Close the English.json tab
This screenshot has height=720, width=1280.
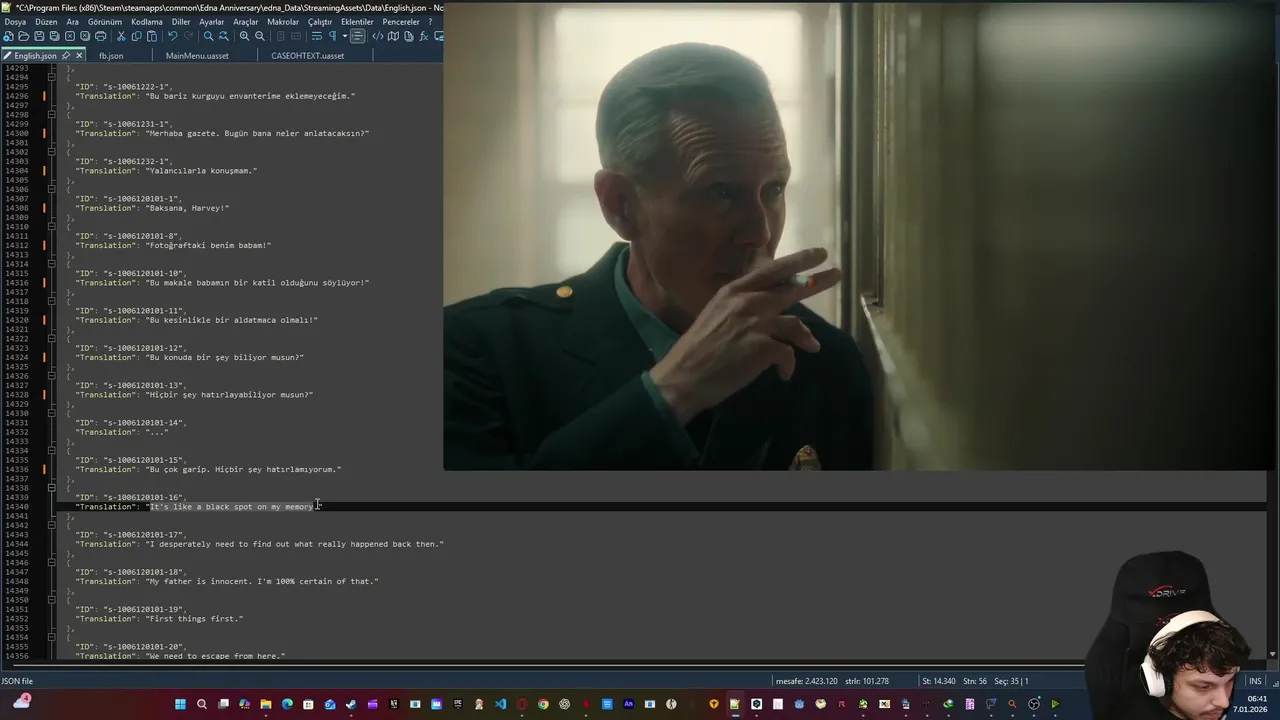[x=79, y=56]
